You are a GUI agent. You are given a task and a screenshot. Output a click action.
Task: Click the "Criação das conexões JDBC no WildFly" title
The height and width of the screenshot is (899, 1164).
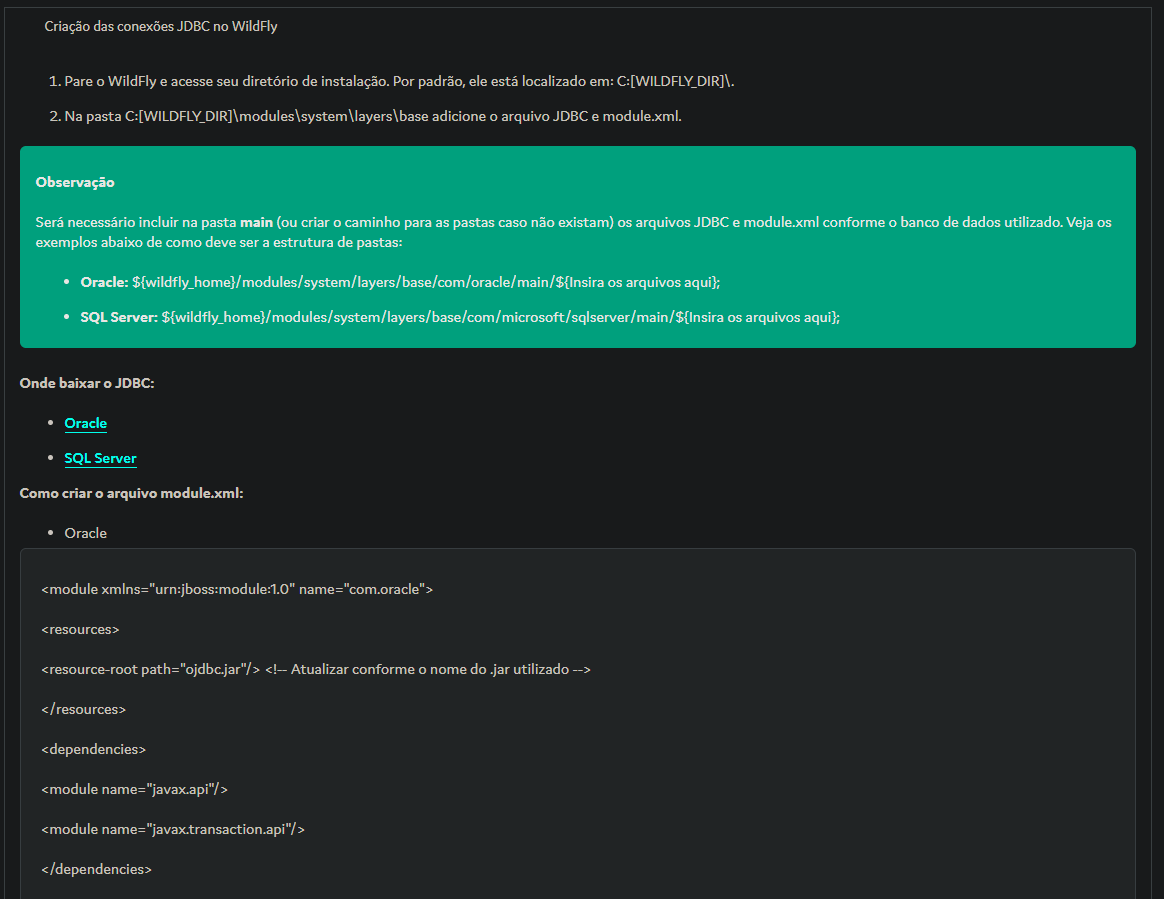(x=161, y=27)
